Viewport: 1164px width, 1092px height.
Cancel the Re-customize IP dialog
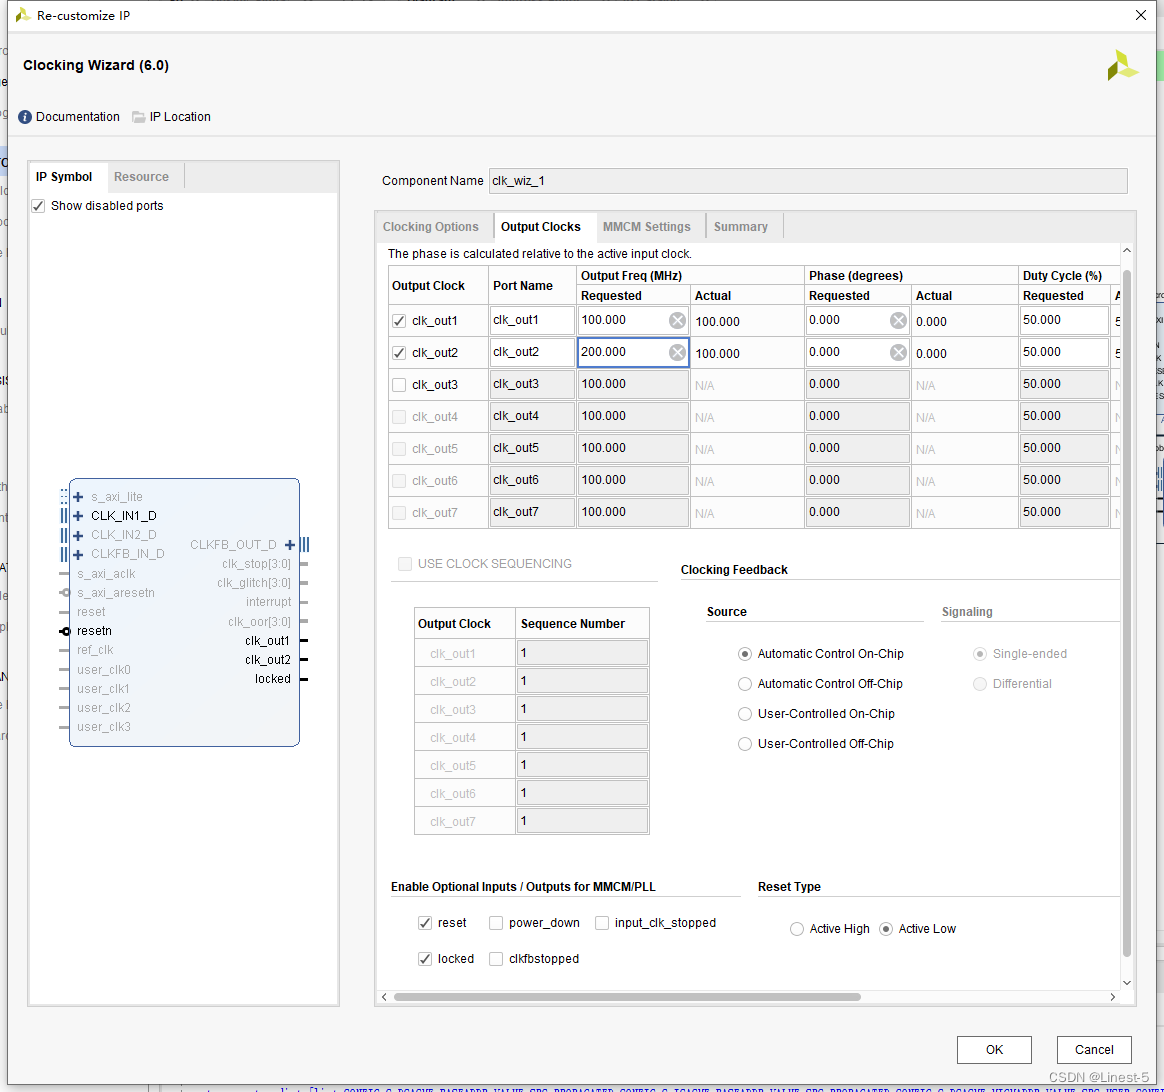coord(1093,1049)
